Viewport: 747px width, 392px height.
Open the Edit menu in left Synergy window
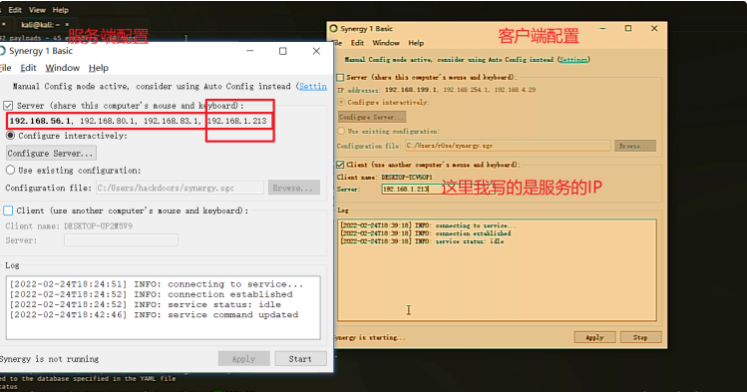tap(28, 68)
